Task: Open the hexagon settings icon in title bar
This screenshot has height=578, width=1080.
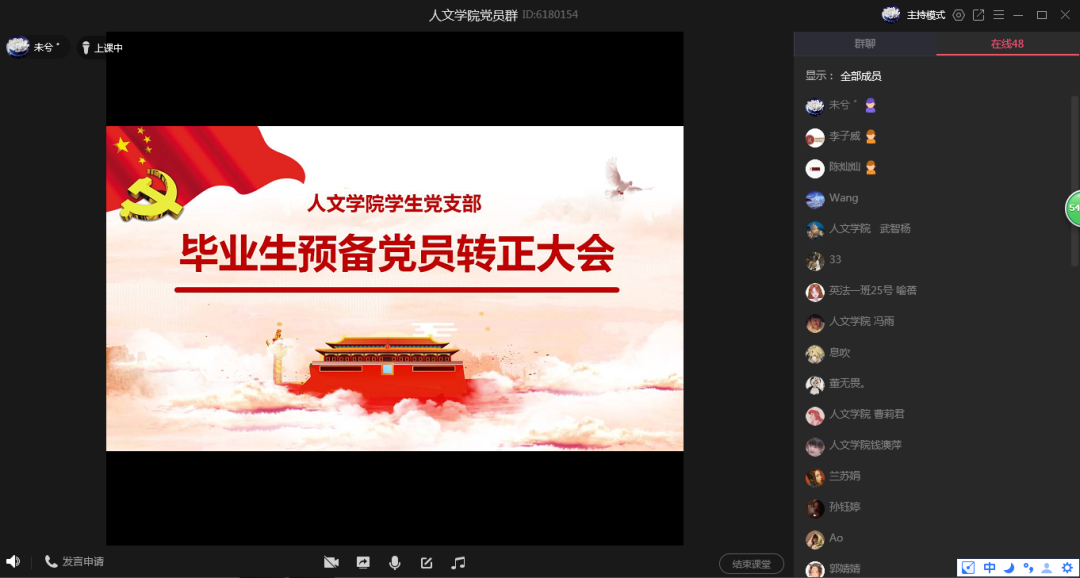Action: coord(959,15)
